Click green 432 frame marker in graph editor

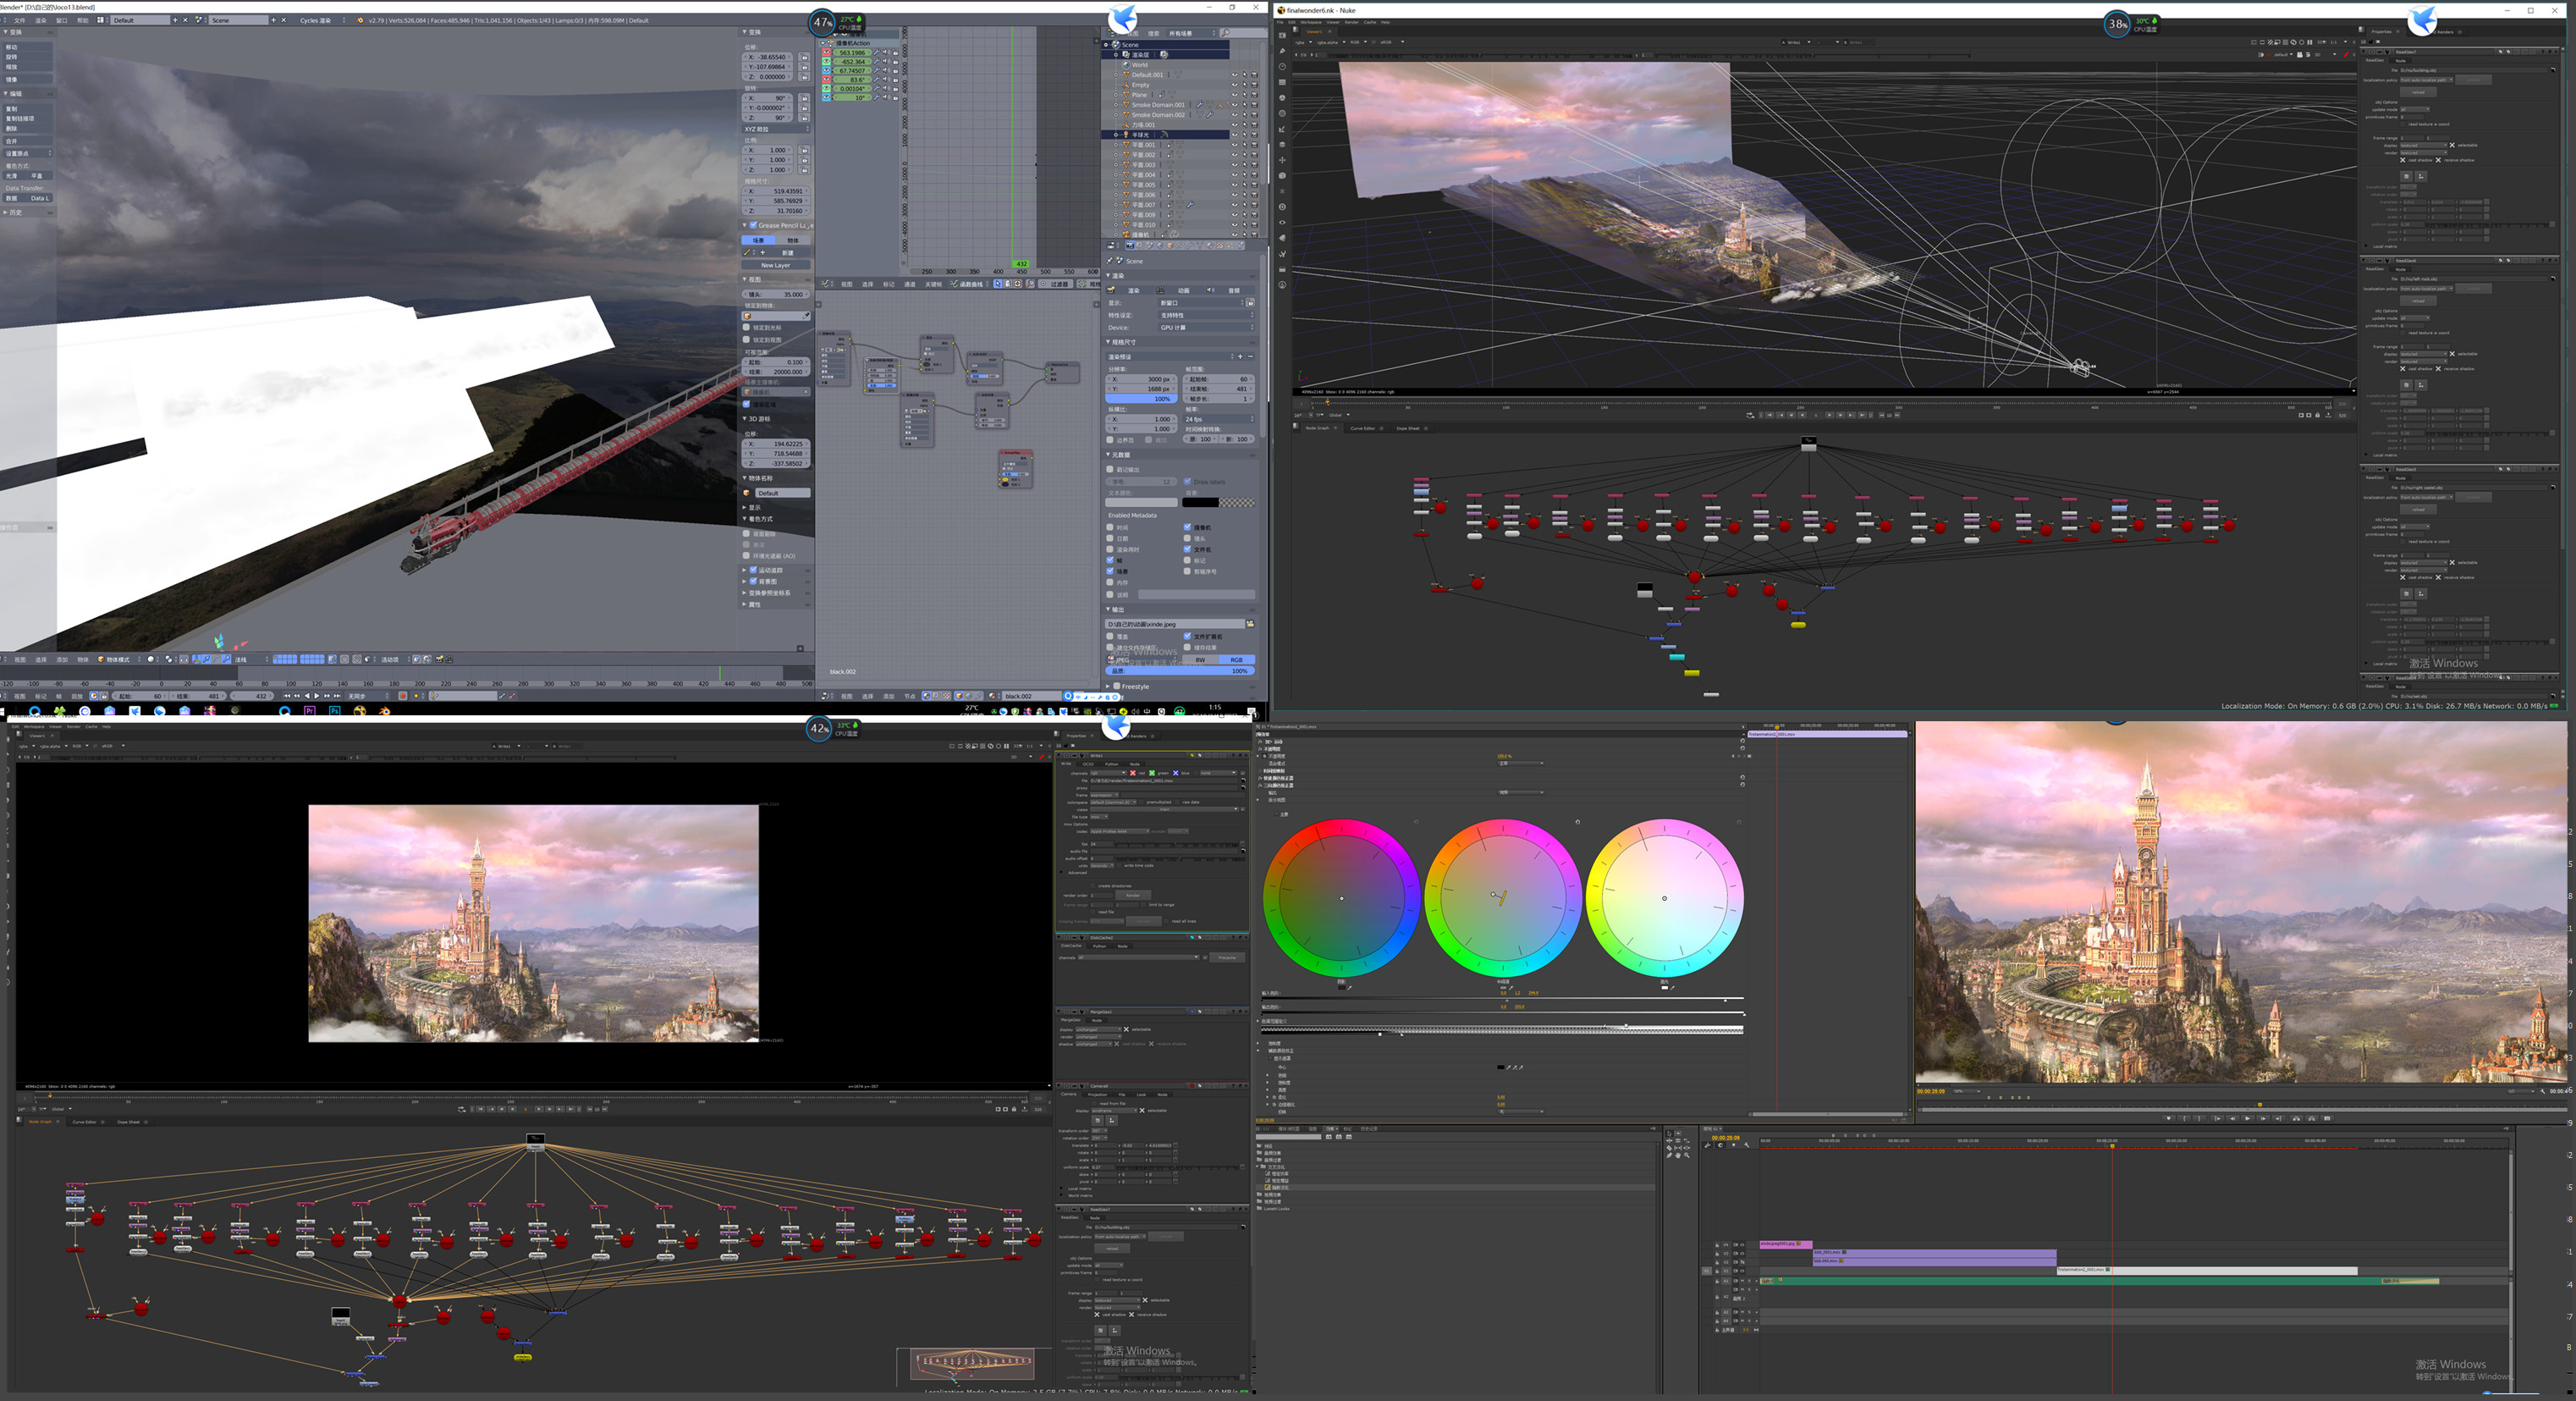click(x=1021, y=264)
